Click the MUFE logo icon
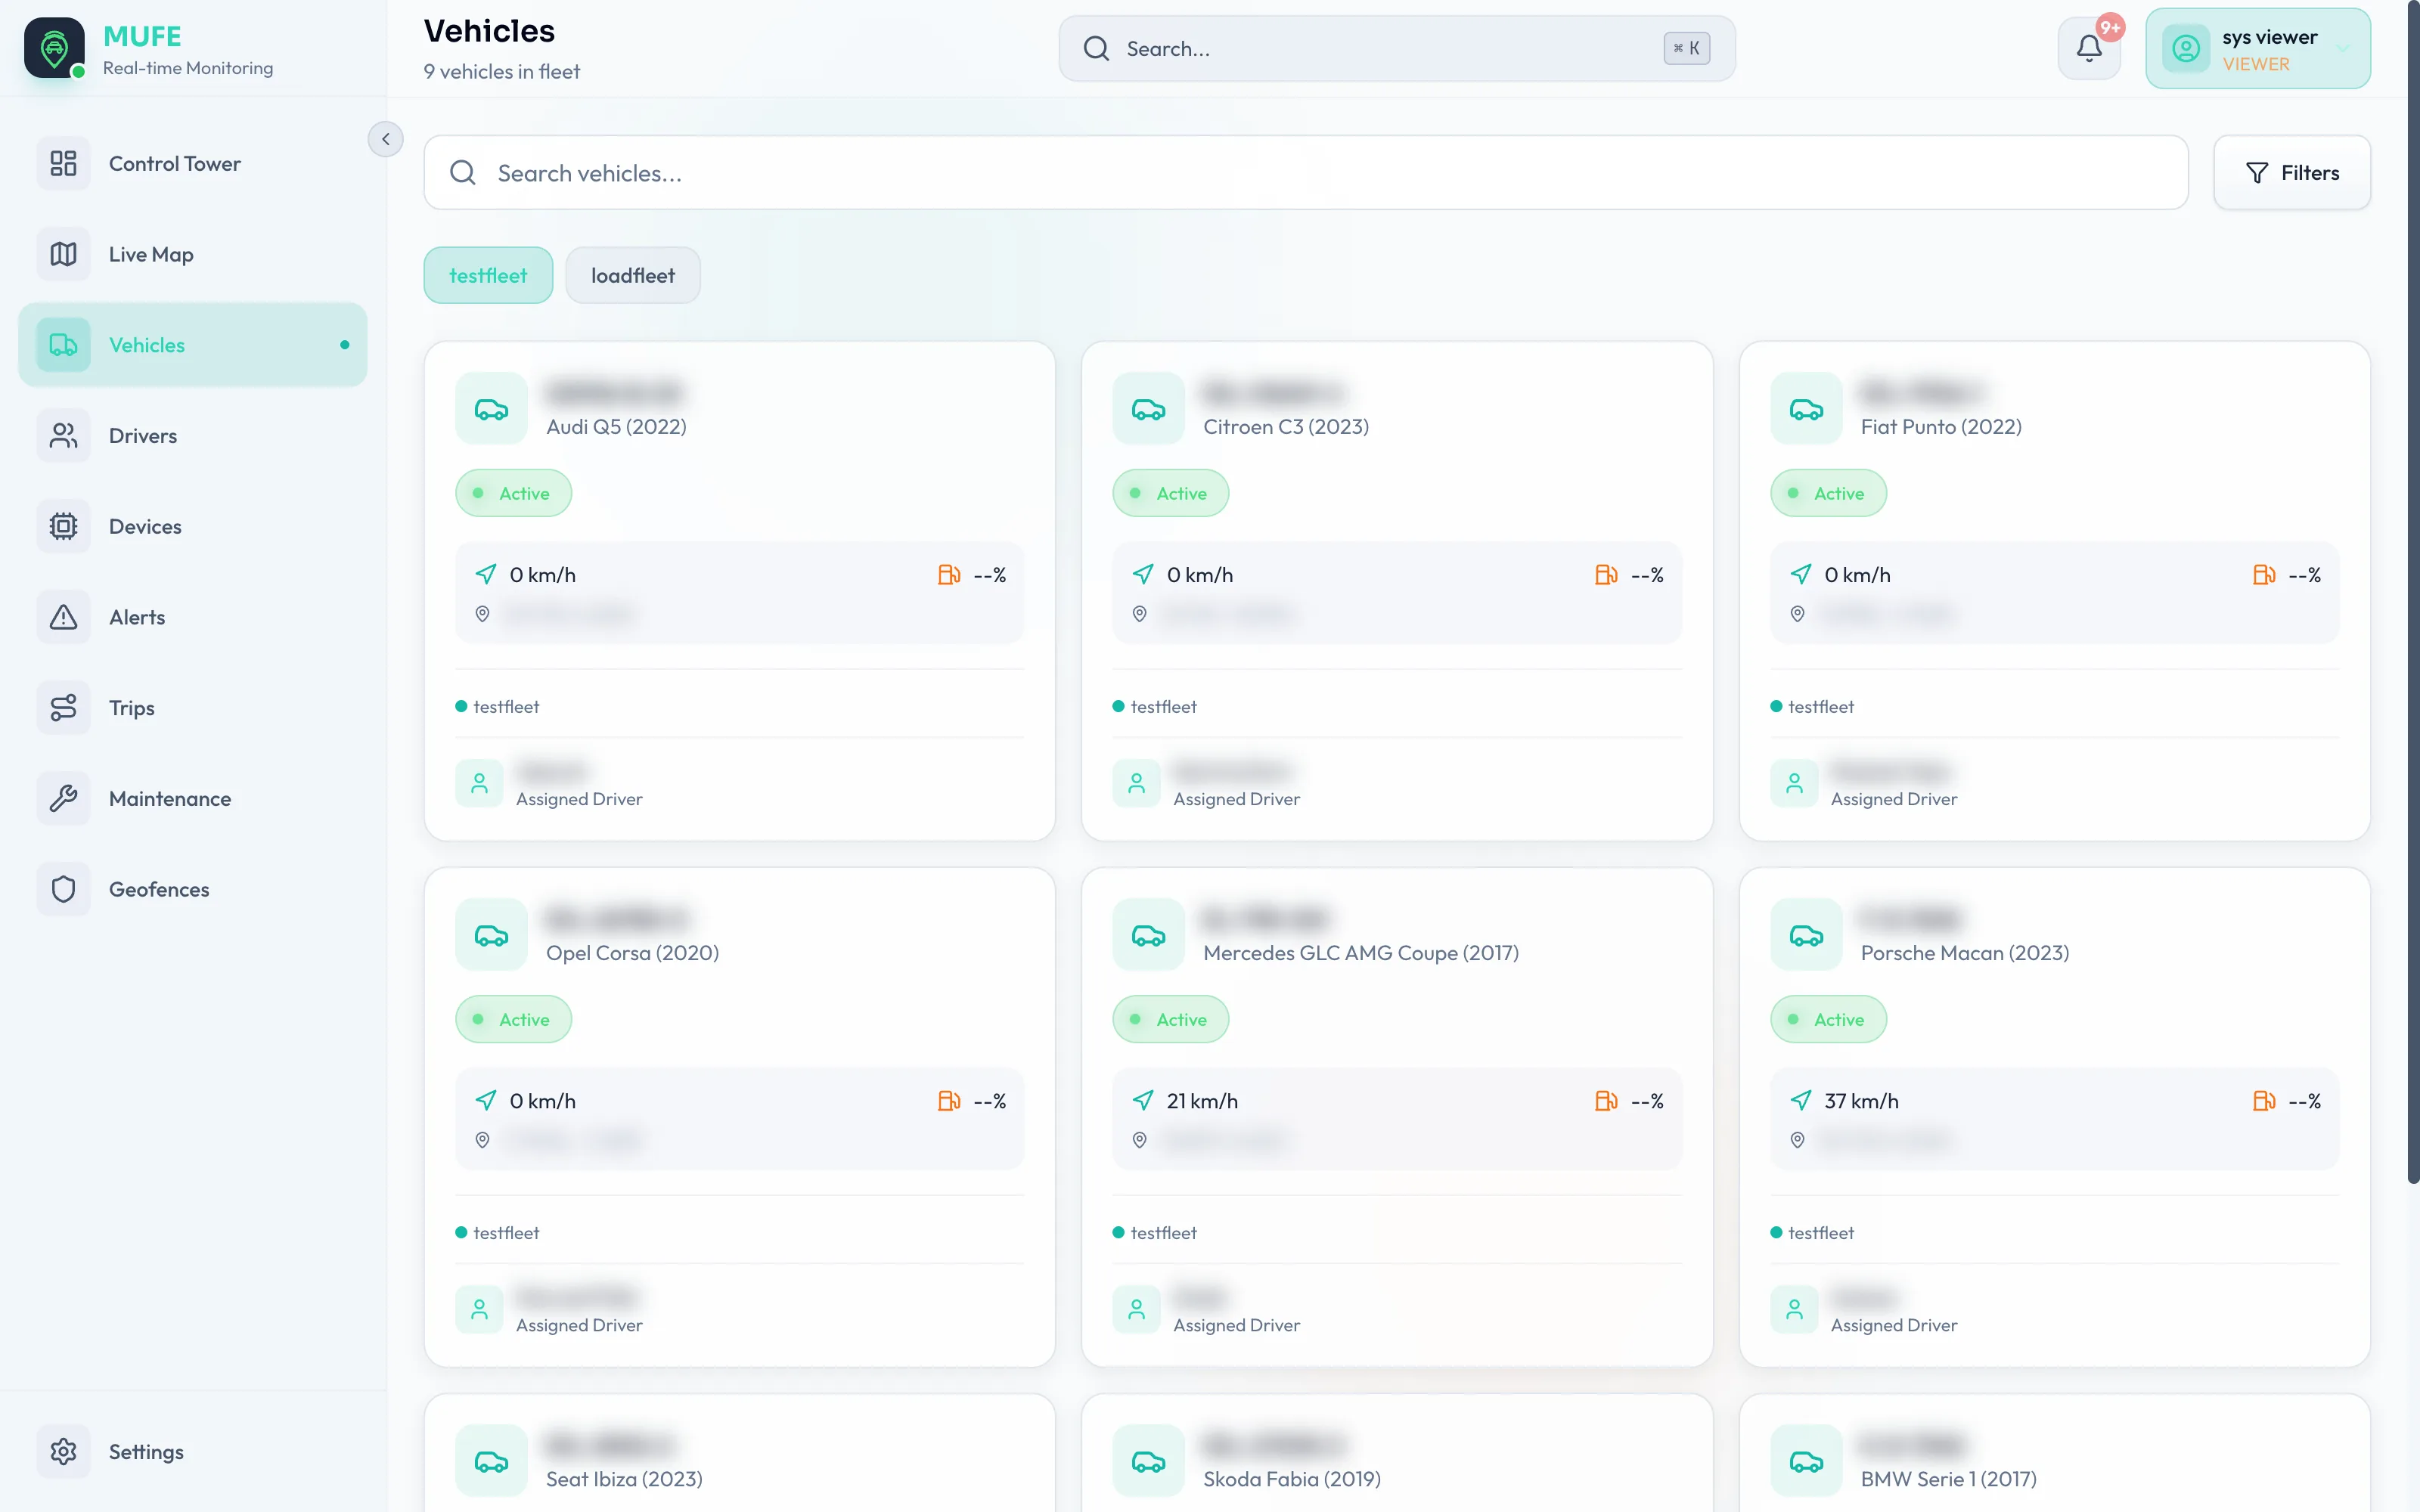Image resolution: width=2420 pixels, height=1512 pixels. [x=54, y=47]
